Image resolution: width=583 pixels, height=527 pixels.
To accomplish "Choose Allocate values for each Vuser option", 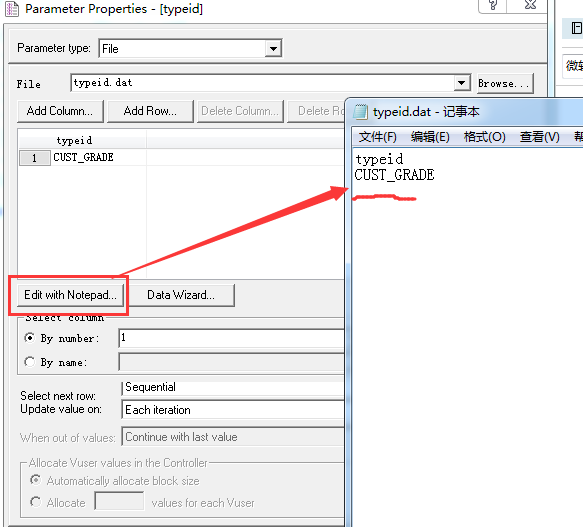I will (35, 502).
